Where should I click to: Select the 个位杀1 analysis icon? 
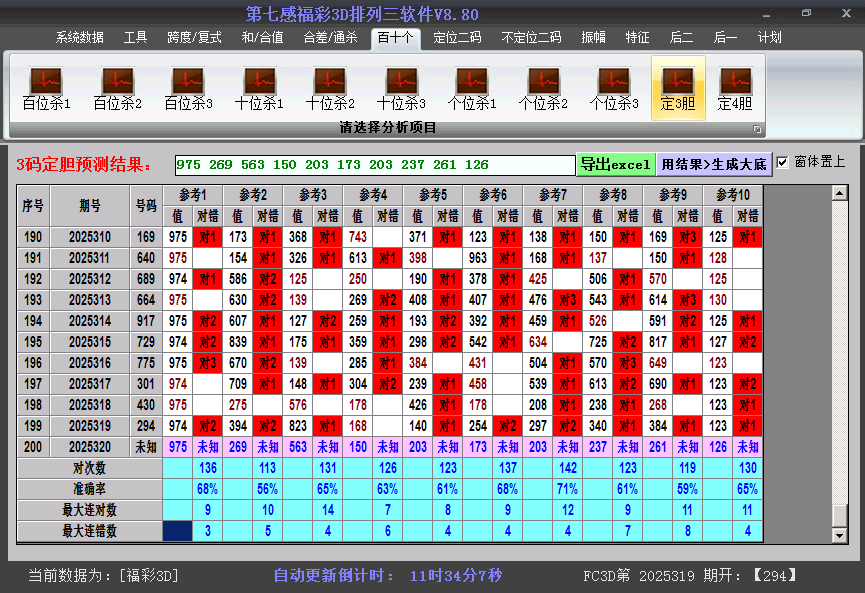(x=472, y=88)
